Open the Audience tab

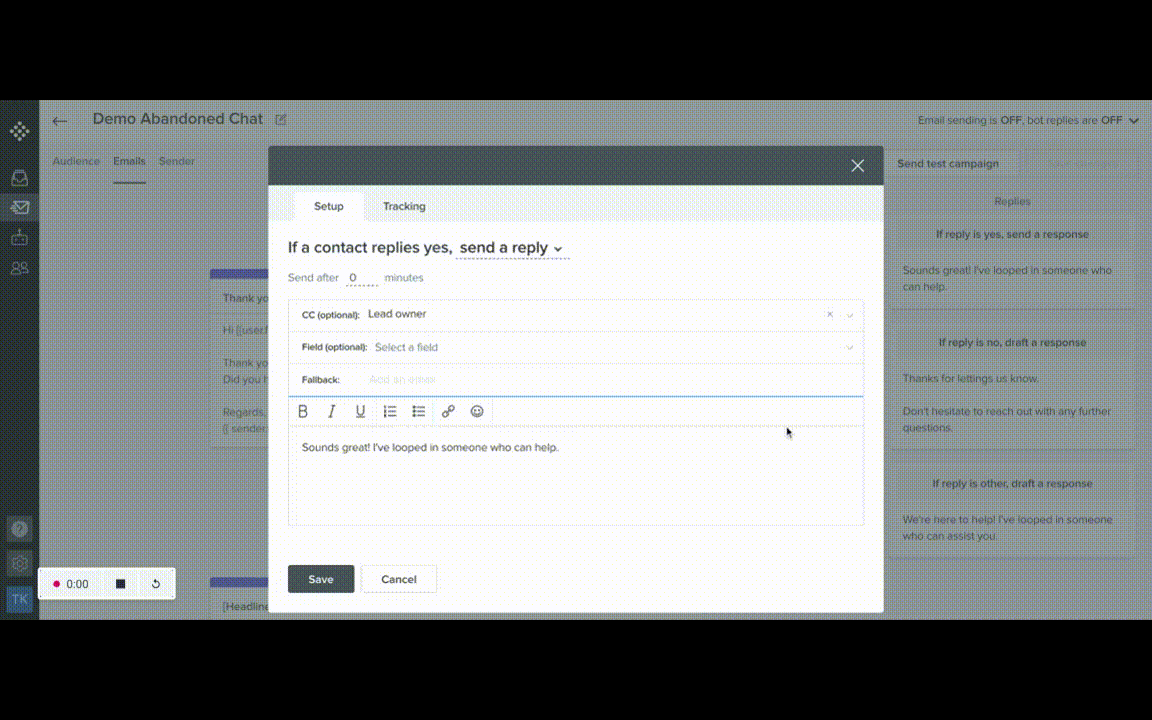[76, 161]
